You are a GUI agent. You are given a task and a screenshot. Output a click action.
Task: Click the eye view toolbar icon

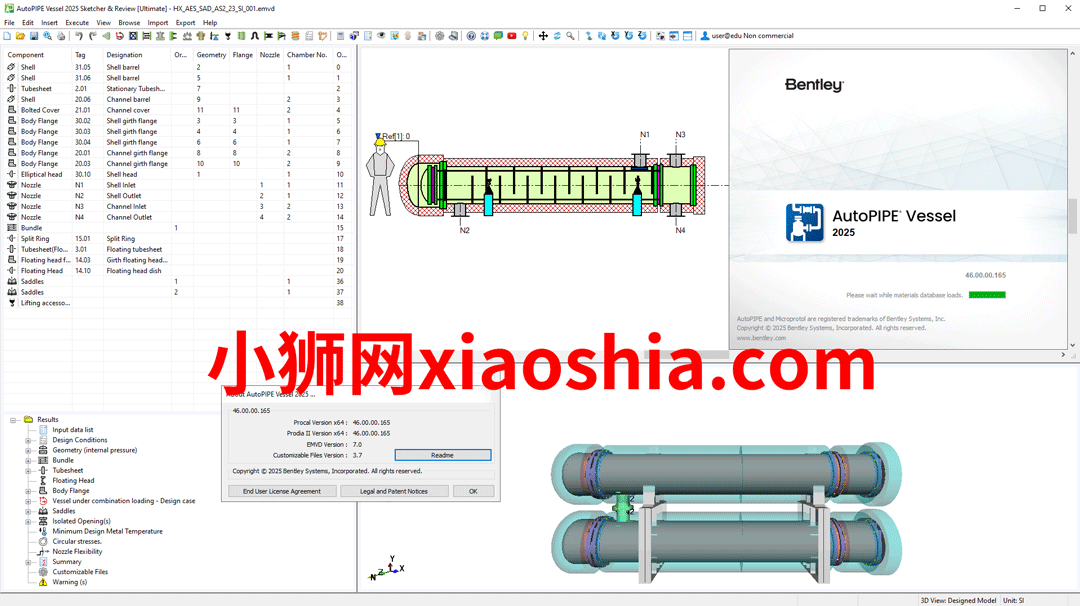pyautogui.click(x=381, y=36)
